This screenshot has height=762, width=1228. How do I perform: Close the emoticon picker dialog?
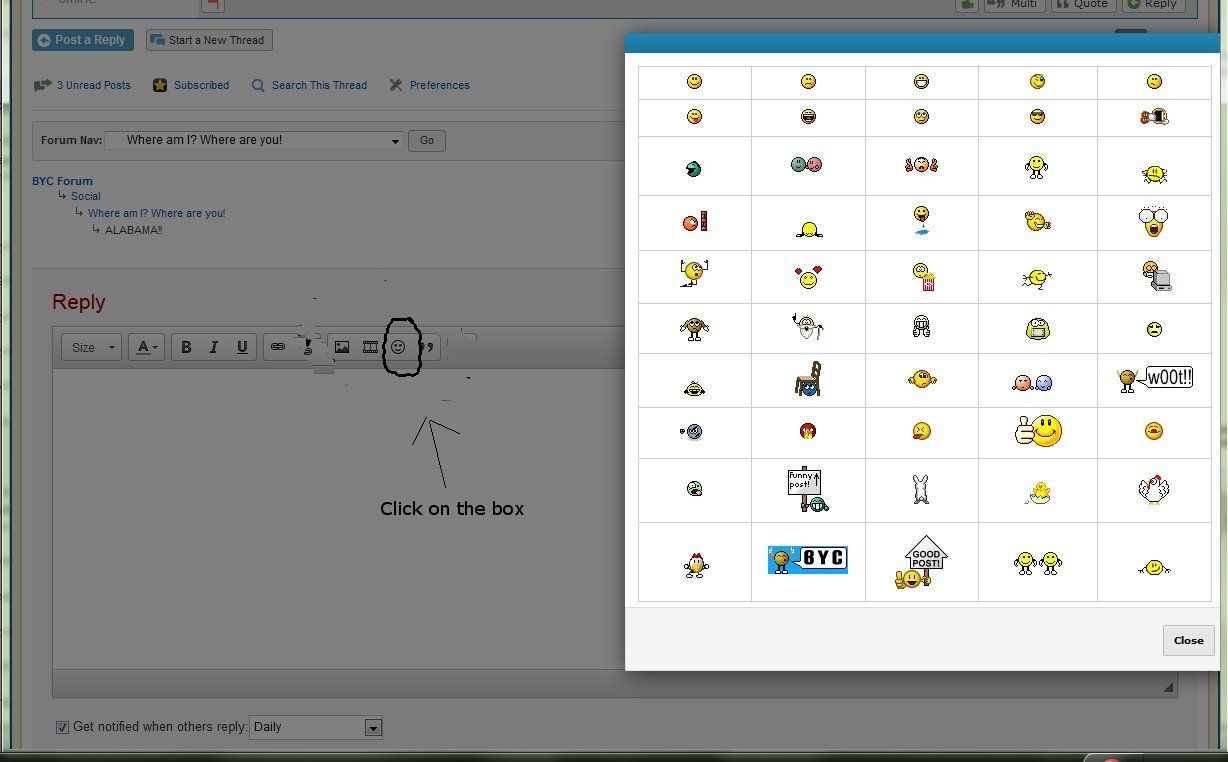point(1187,640)
